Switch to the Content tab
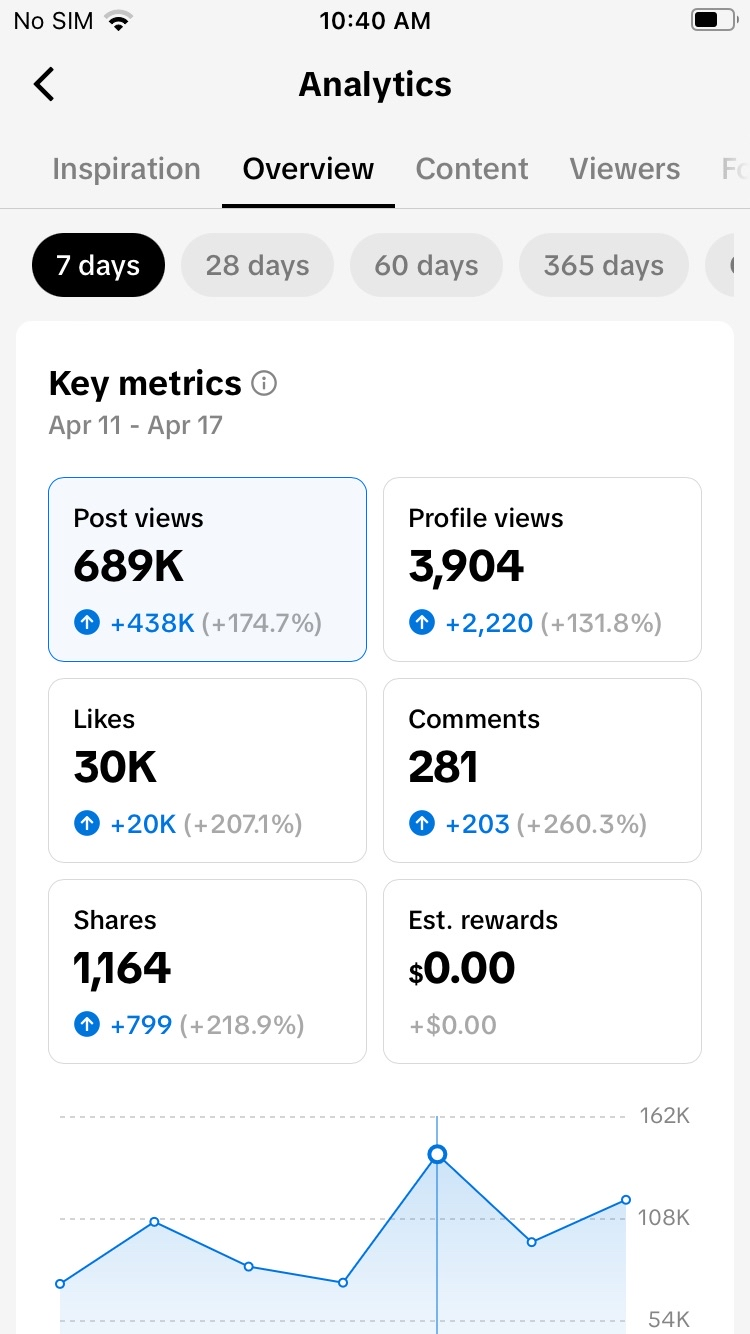This screenshot has width=750, height=1334. (x=472, y=169)
